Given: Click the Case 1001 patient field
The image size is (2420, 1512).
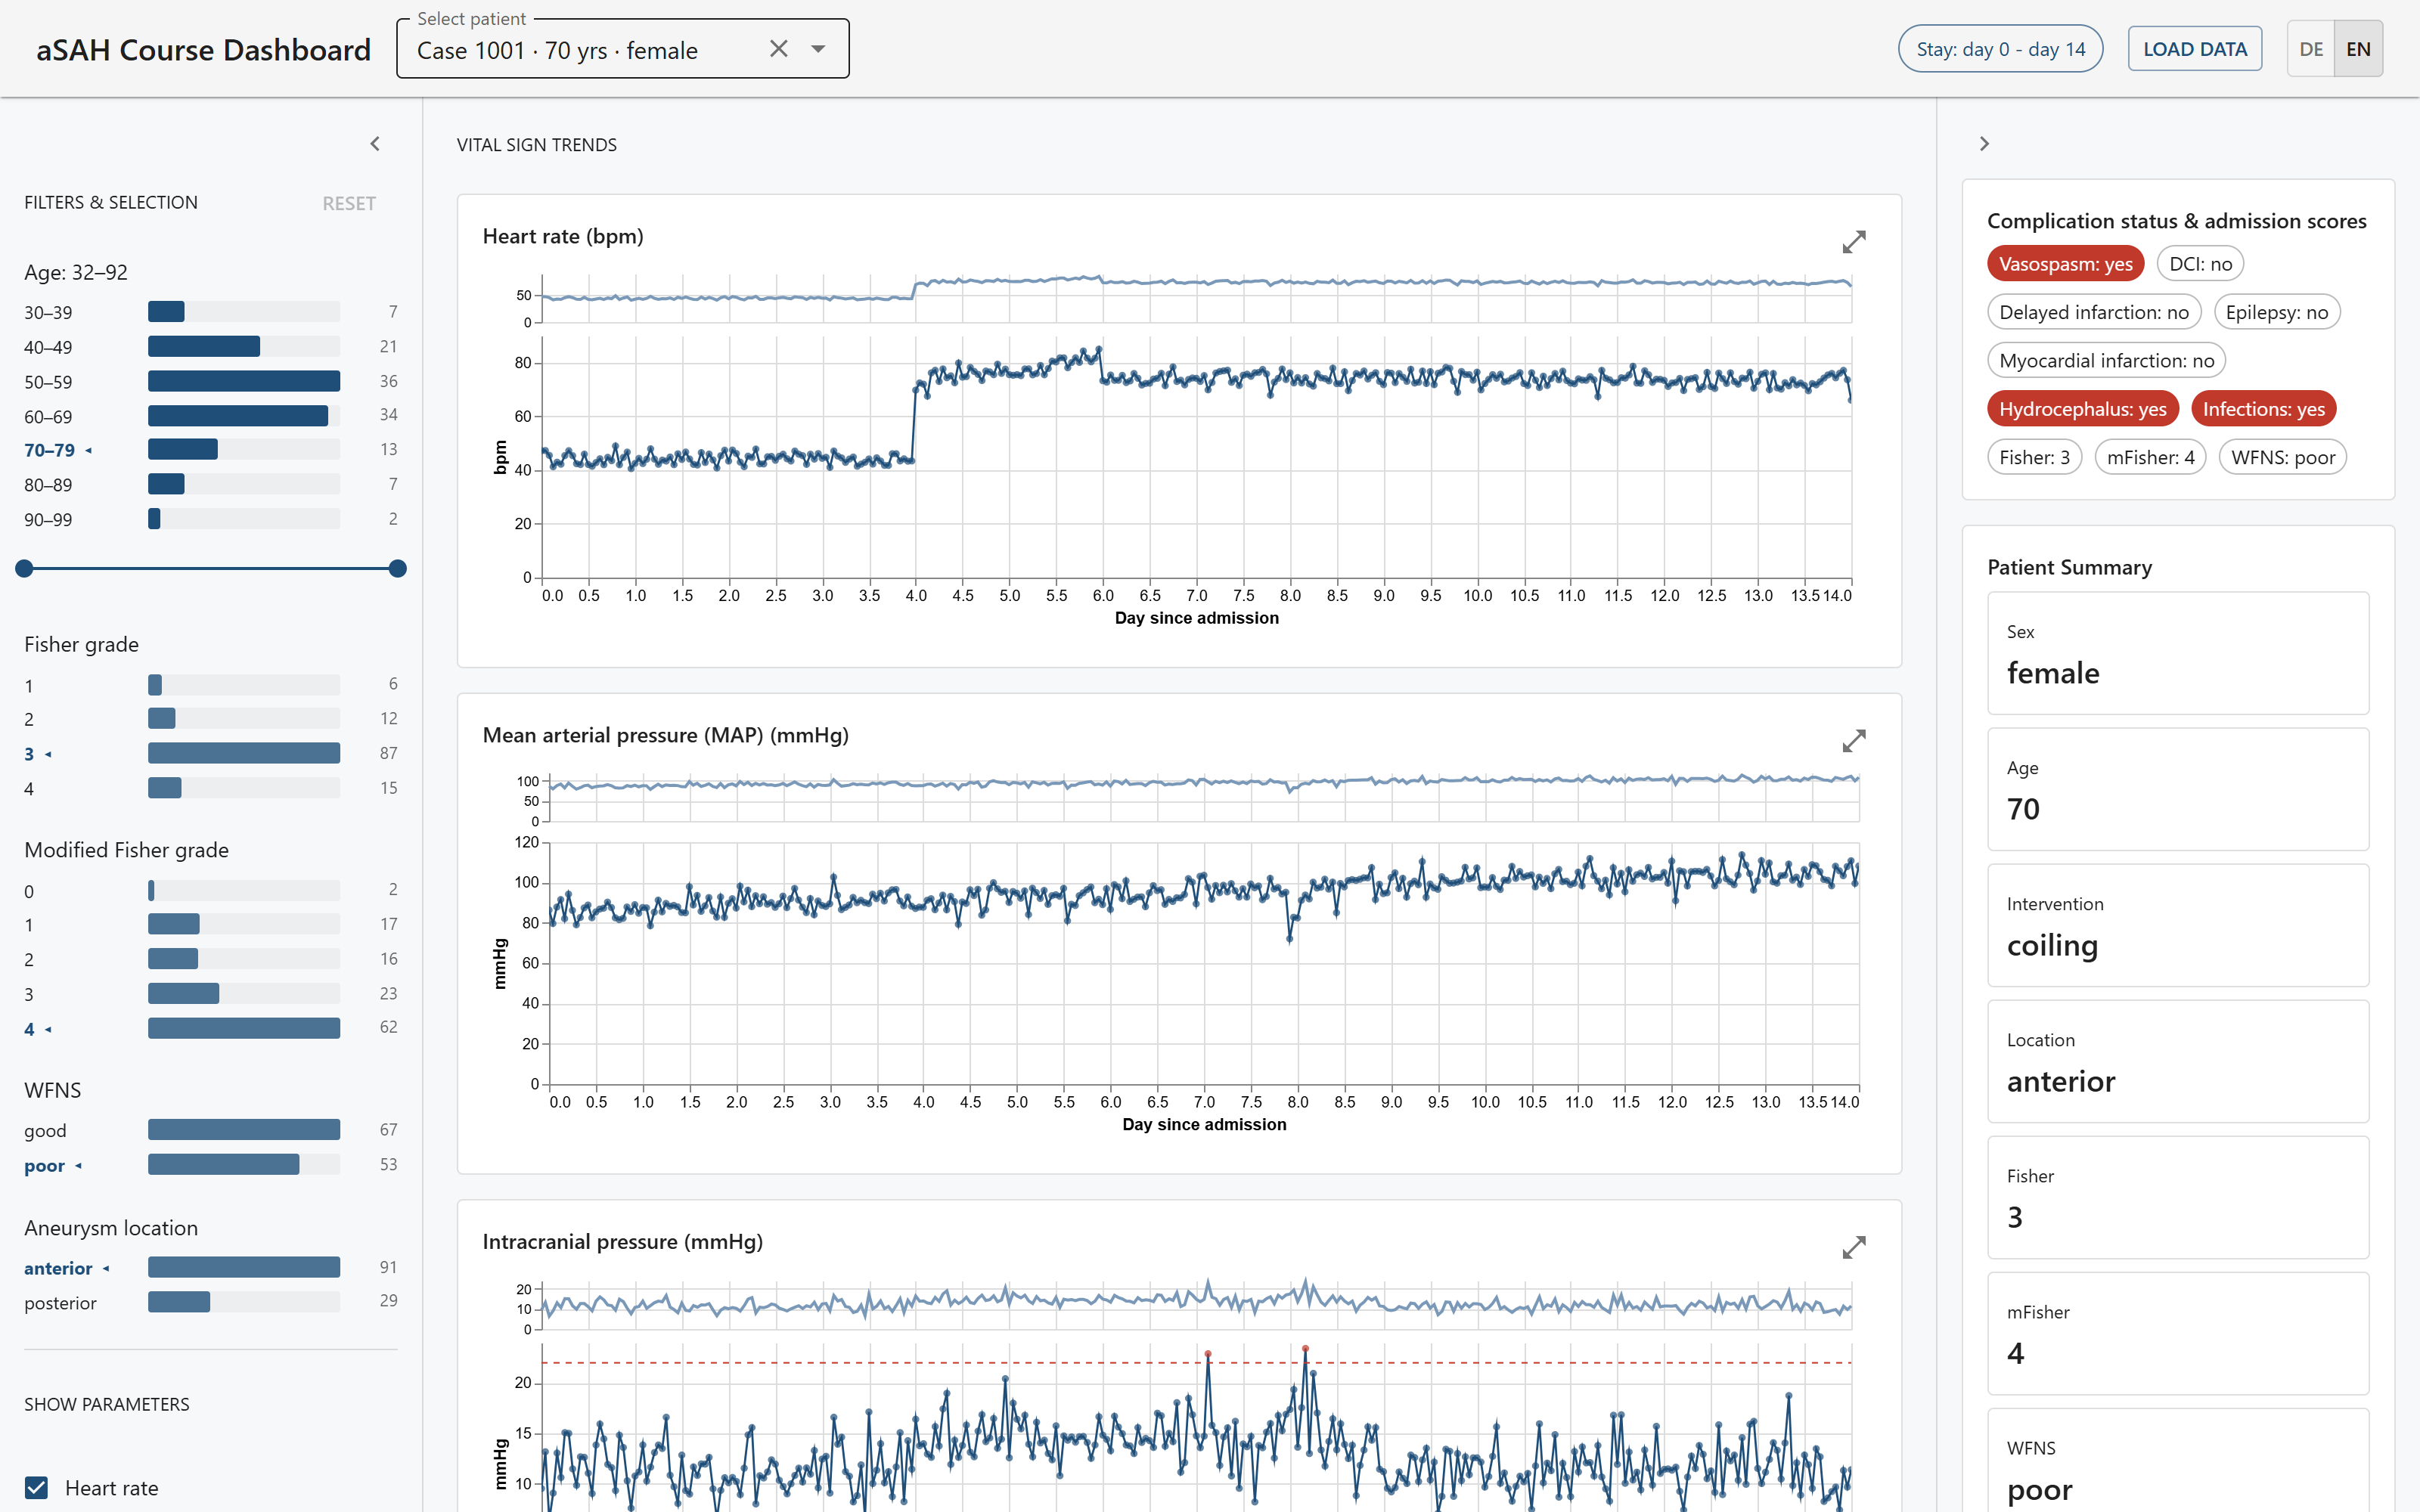Looking at the screenshot, I should pos(622,49).
